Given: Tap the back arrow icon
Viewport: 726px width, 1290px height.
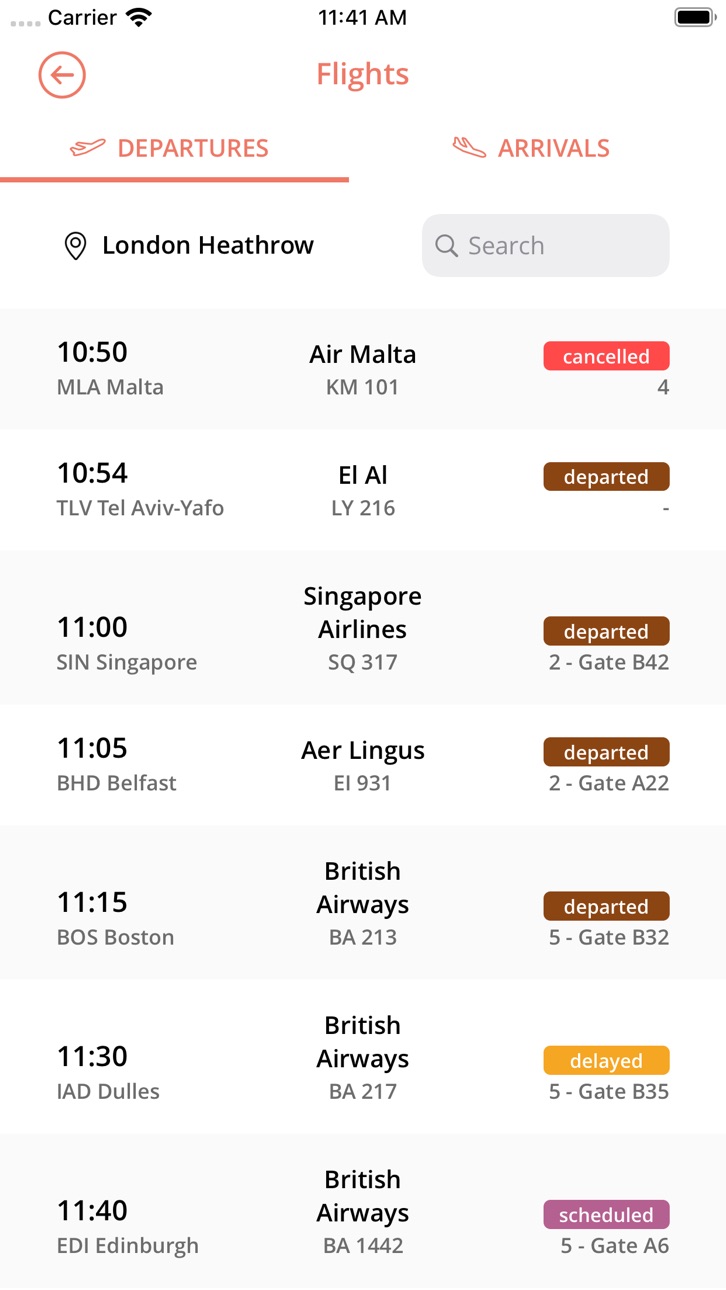Looking at the screenshot, I should [x=62, y=75].
